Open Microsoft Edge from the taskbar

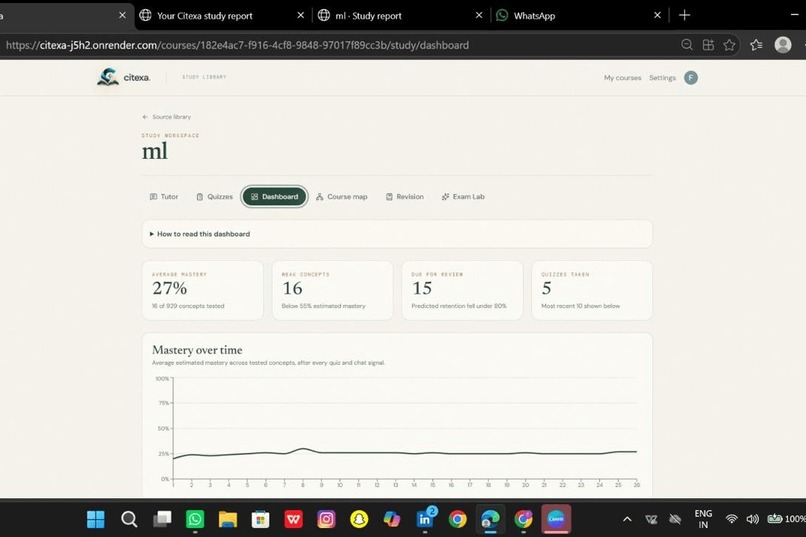coord(490,519)
